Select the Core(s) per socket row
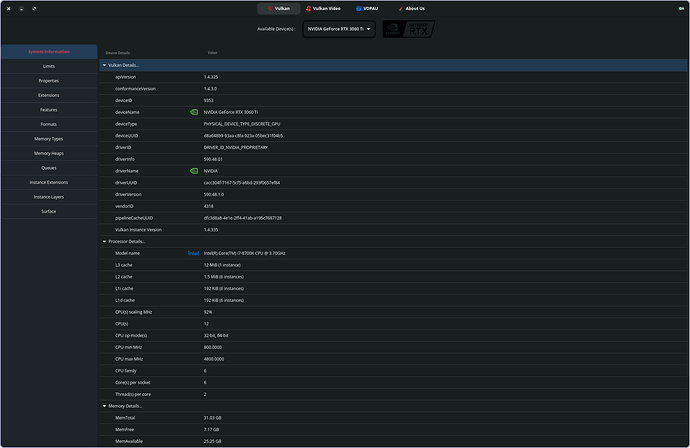This screenshot has height=448, width=690. point(393,383)
